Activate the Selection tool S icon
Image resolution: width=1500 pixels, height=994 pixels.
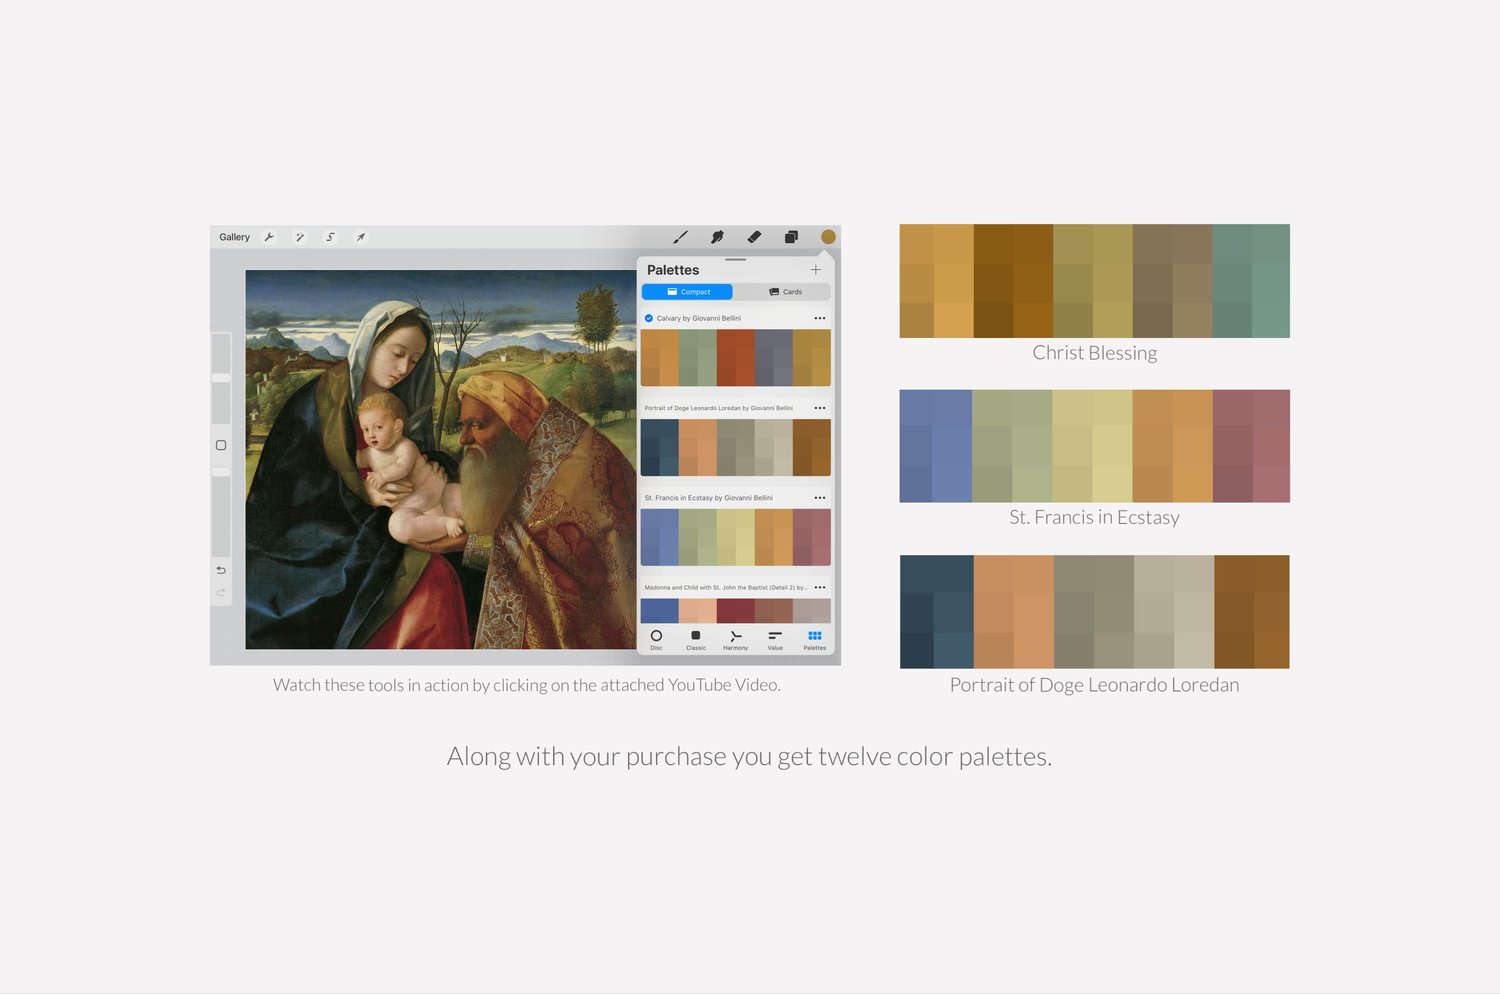(330, 237)
